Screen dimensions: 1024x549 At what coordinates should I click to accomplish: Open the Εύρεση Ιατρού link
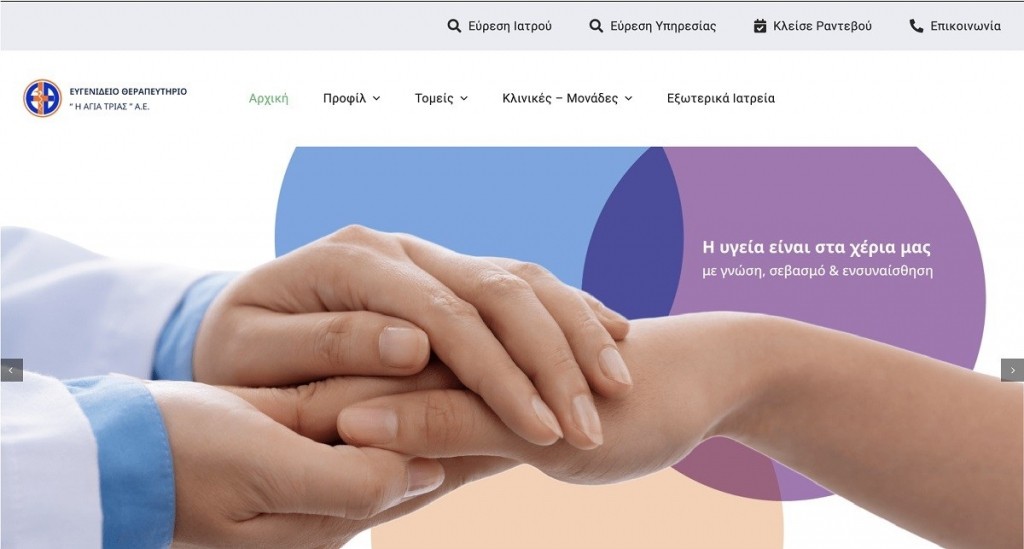coord(509,26)
